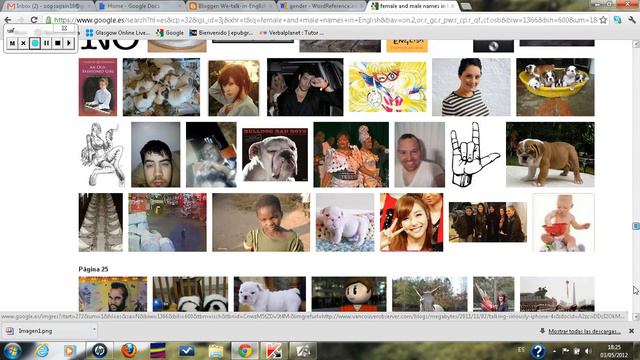Open Chrome's wrench settings menu
This screenshot has width=640, height=360.
(632, 20)
